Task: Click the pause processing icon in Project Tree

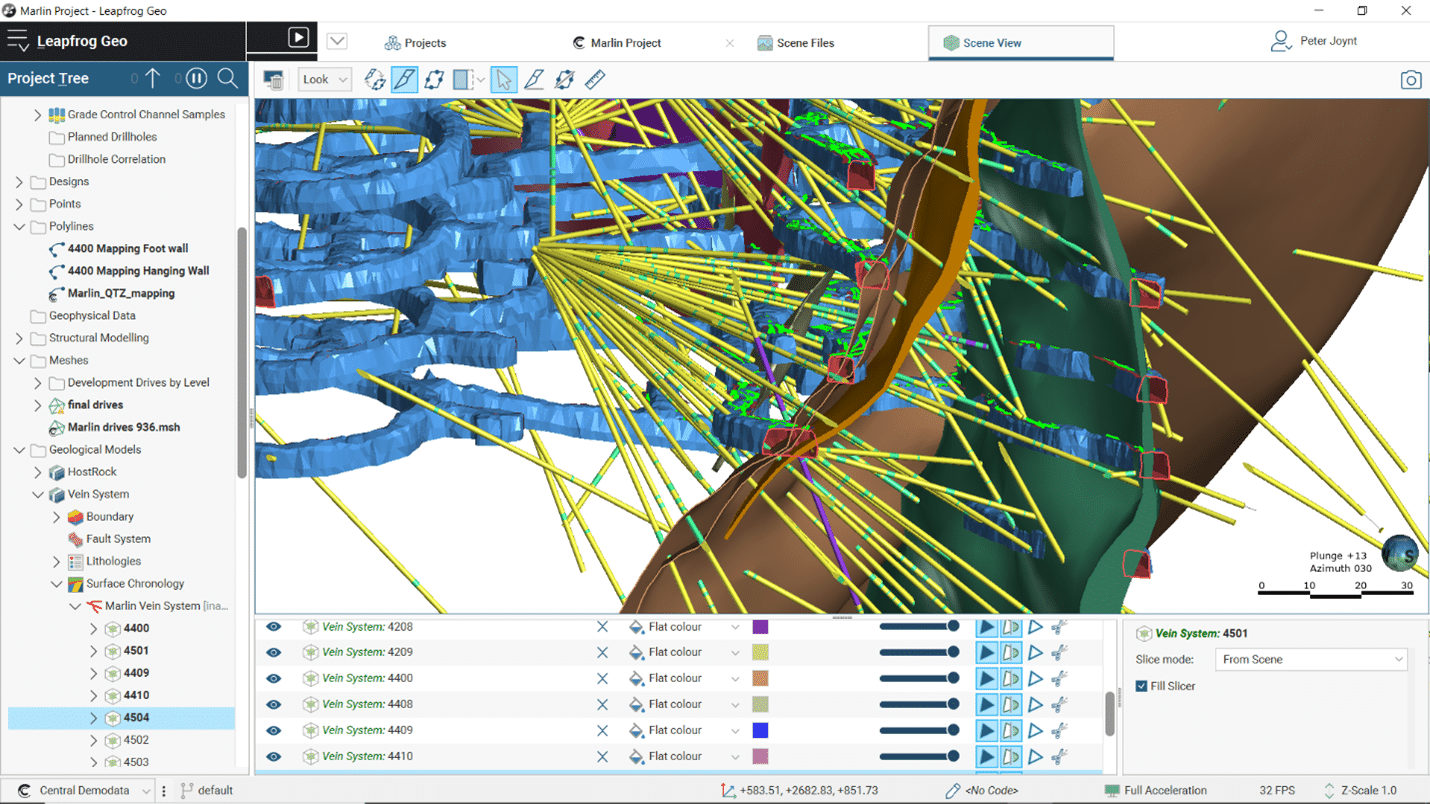Action: (197, 78)
